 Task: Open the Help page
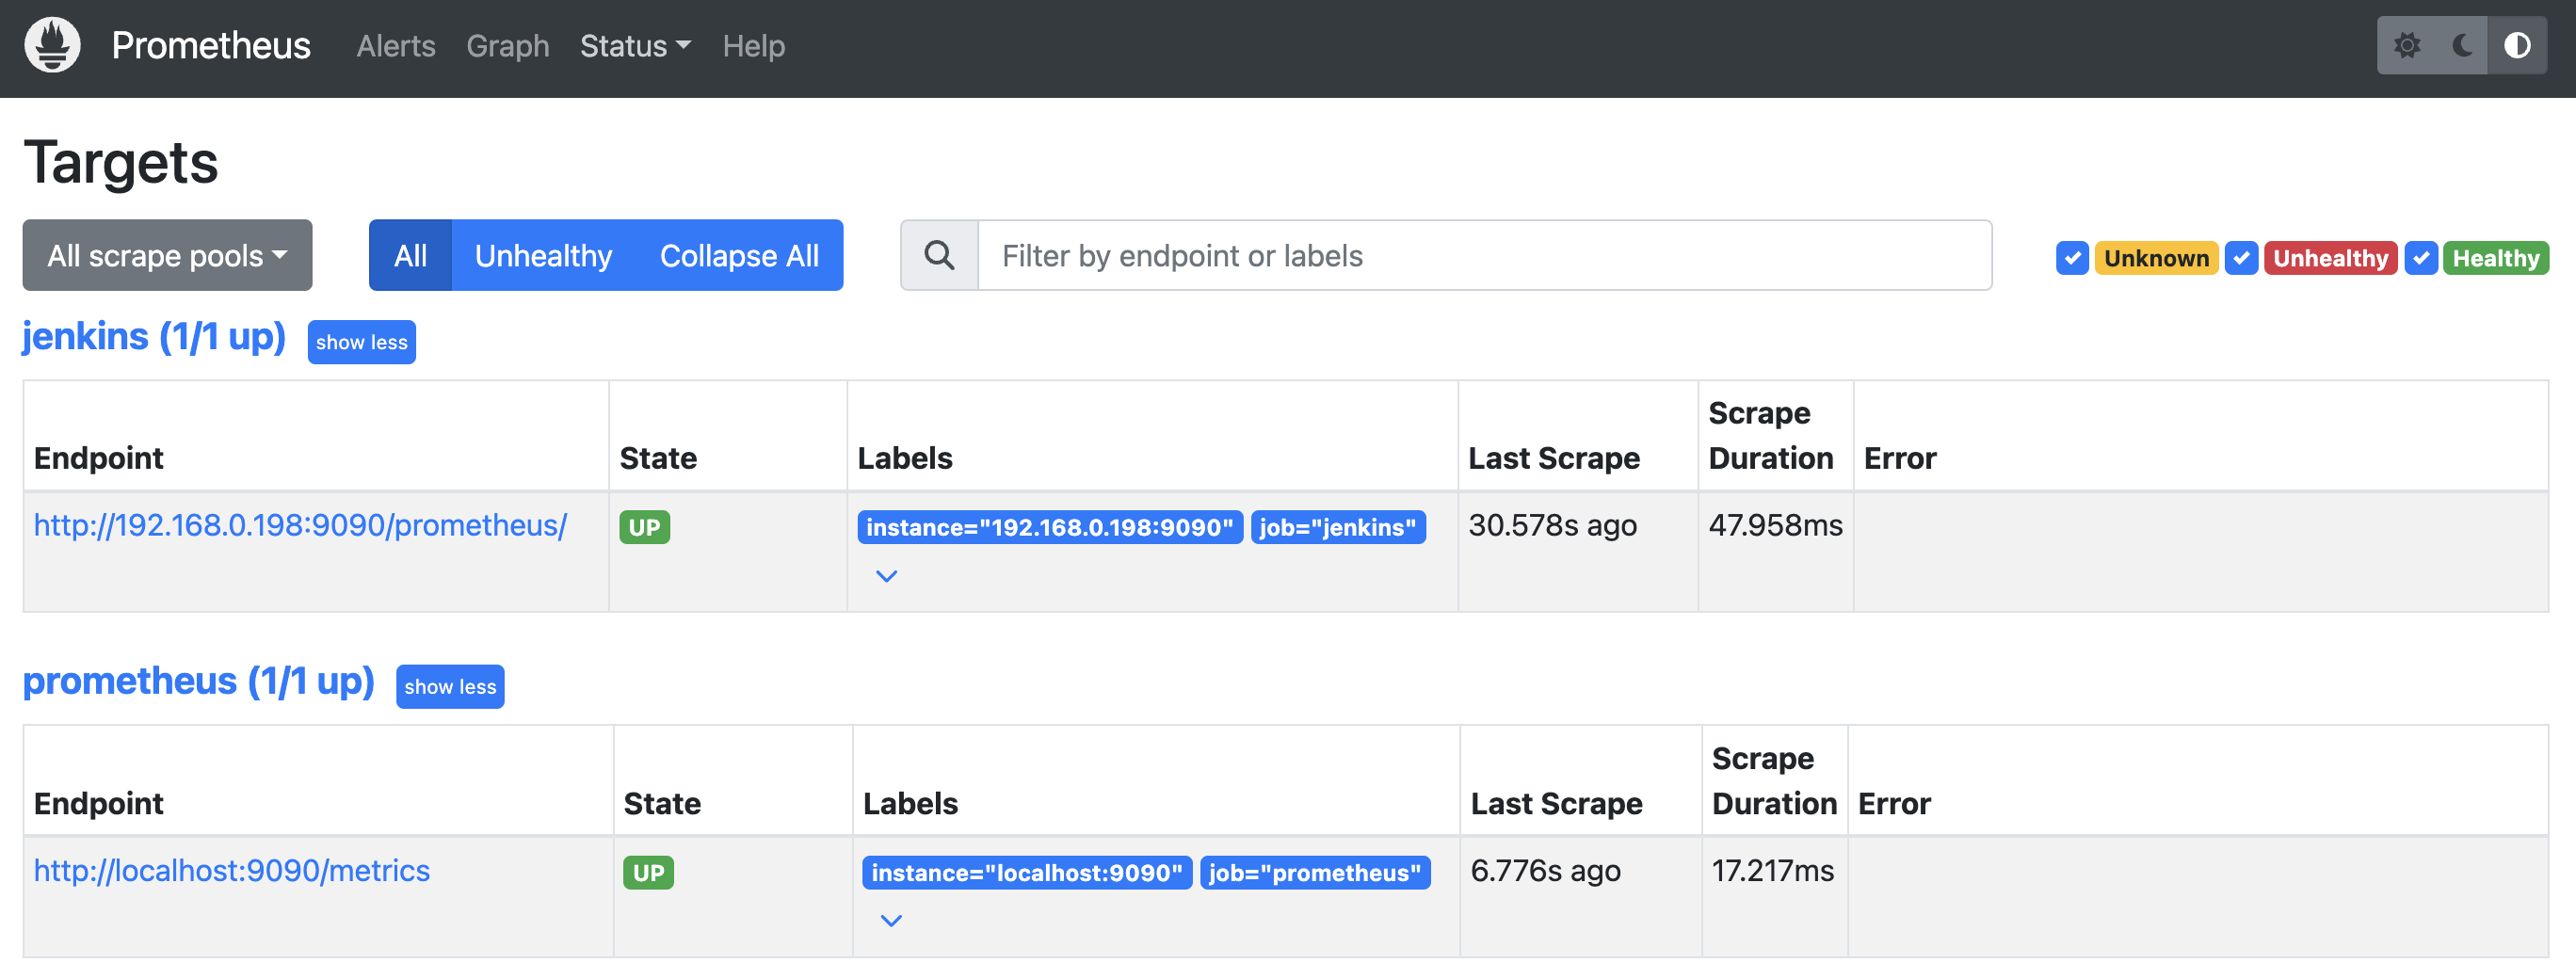pyautogui.click(x=754, y=46)
